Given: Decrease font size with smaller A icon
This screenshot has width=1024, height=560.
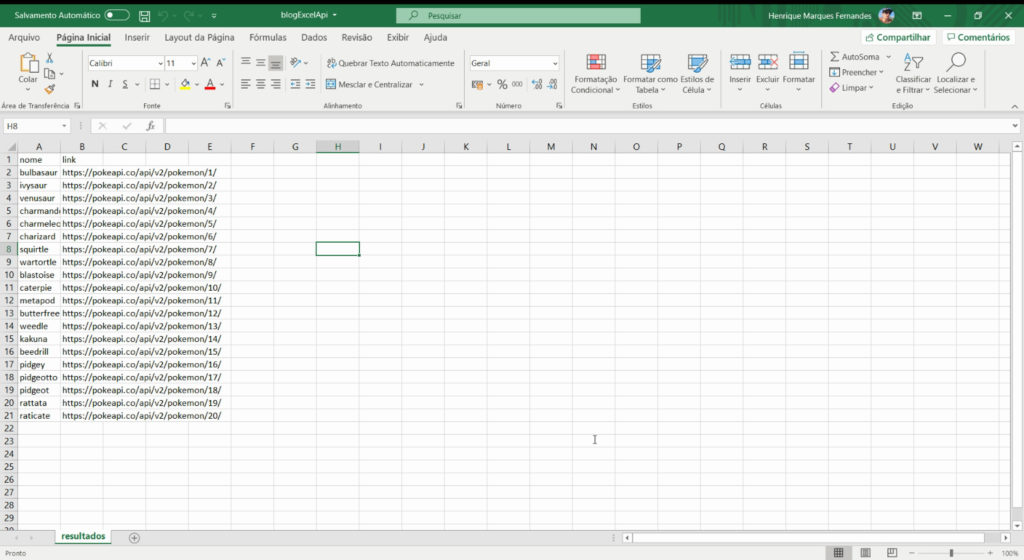Looking at the screenshot, I should pyautogui.click(x=220, y=63).
